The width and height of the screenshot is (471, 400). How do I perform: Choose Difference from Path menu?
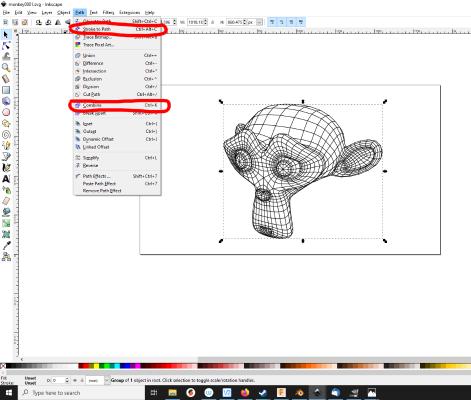pos(117,63)
